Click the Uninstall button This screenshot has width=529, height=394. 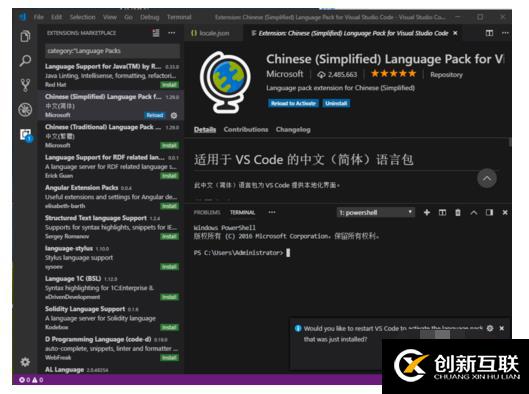pyautogui.click(x=336, y=103)
